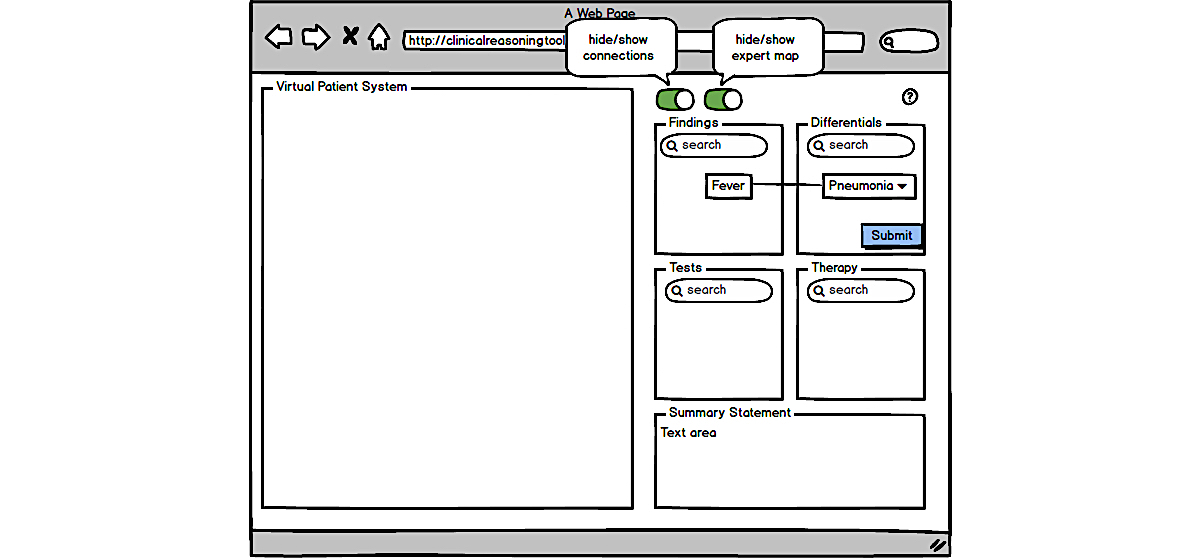Toggle the hide/show expert map switch
Viewport: 1200px width, 558px height.
[x=723, y=99]
